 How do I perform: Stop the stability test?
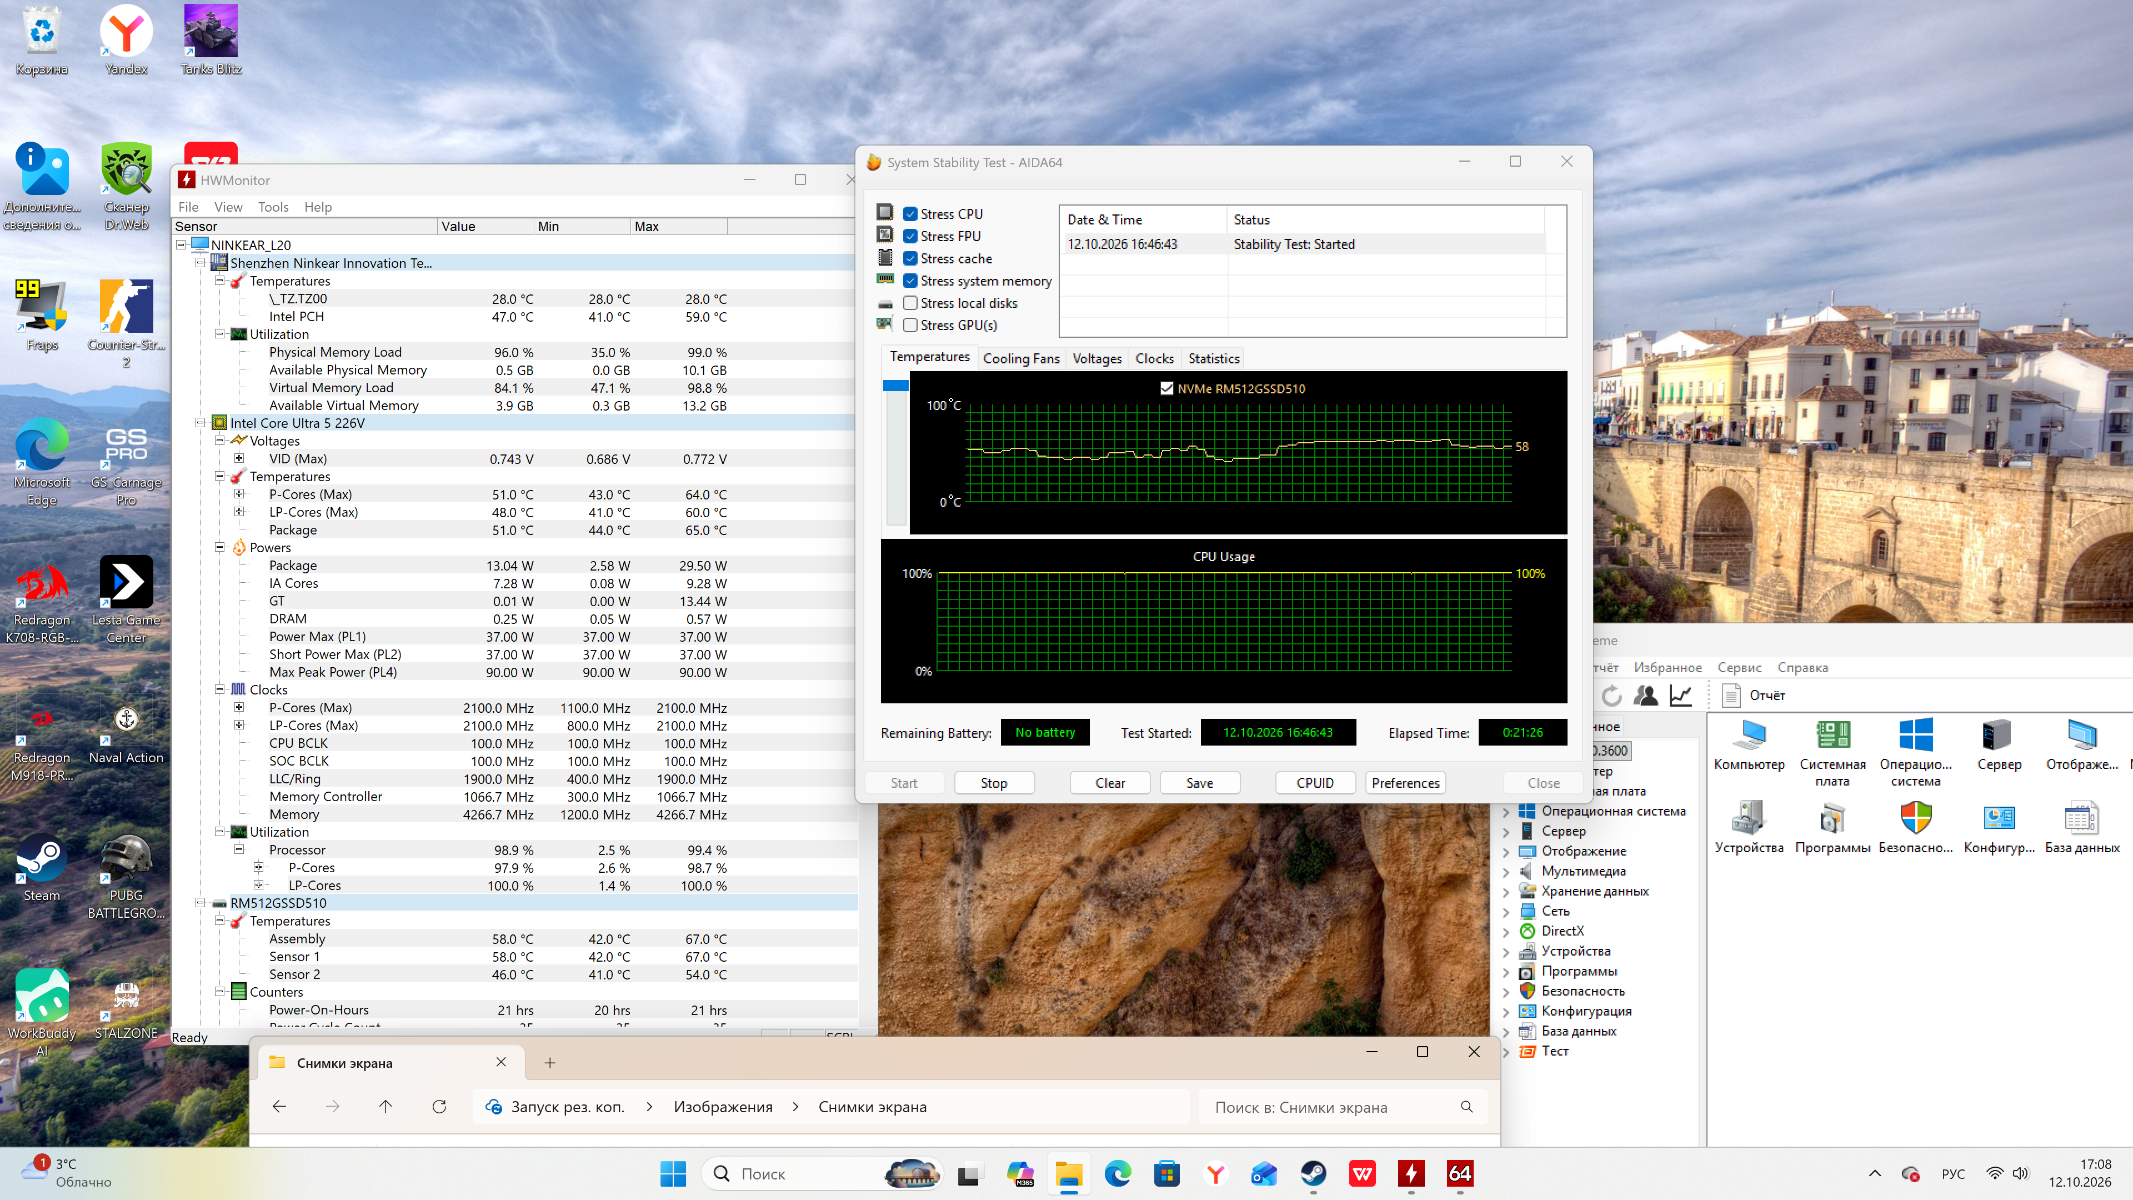[994, 783]
